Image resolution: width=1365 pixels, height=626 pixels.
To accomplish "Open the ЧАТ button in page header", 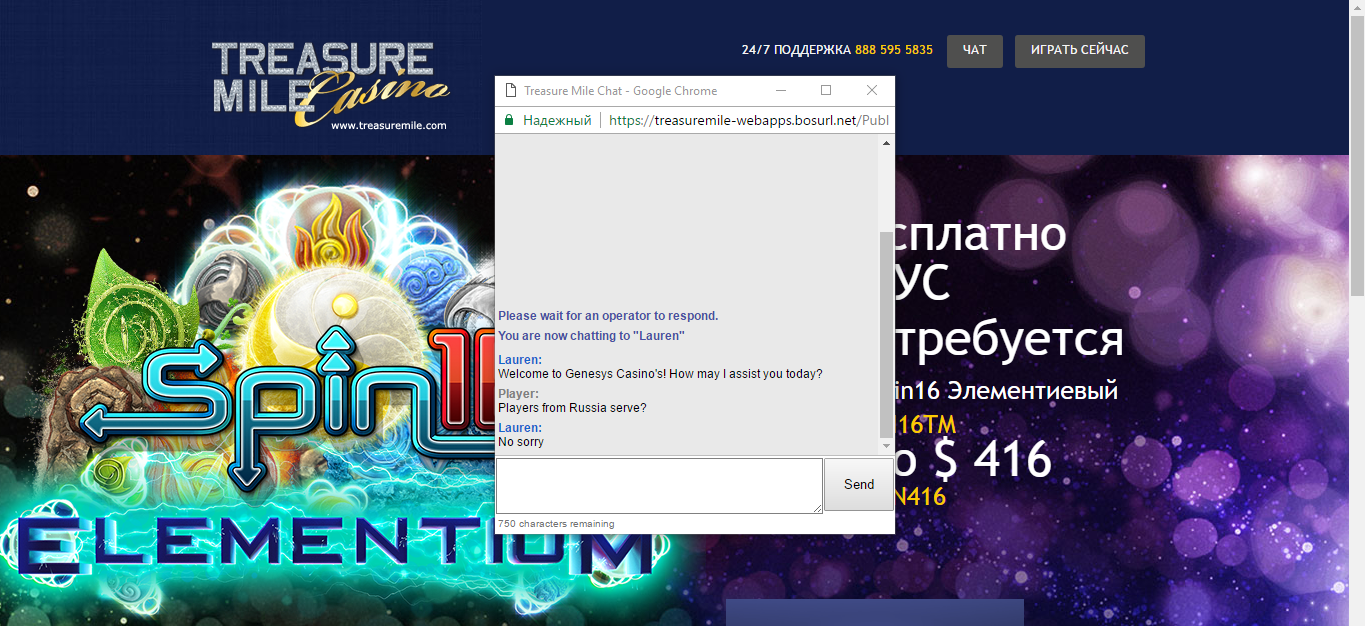I will [975, 51].
